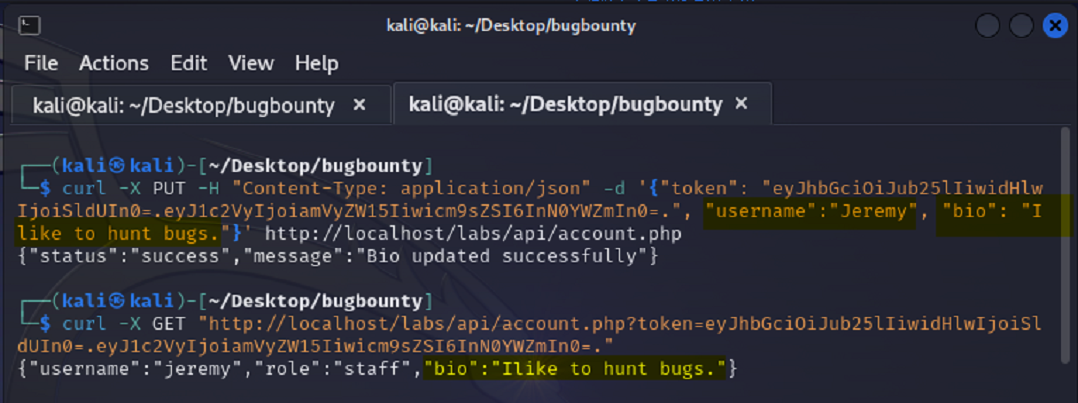Screen dimensions: 1078x403
Task: Open the Edit menu
Action: (x=188, y=63)
